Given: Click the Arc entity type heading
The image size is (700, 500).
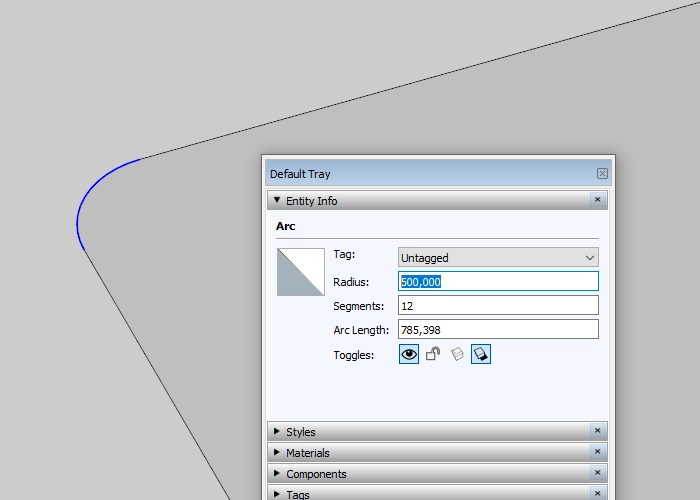Looking at the screenshot, I should pos(286,226).
